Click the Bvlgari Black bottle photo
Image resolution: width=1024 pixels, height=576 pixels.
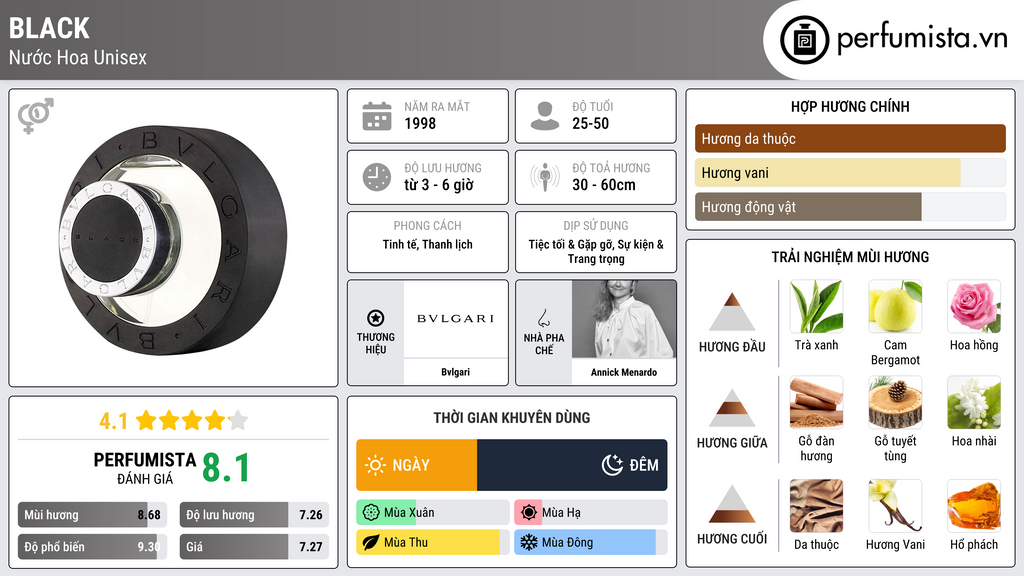click(172, 240)
